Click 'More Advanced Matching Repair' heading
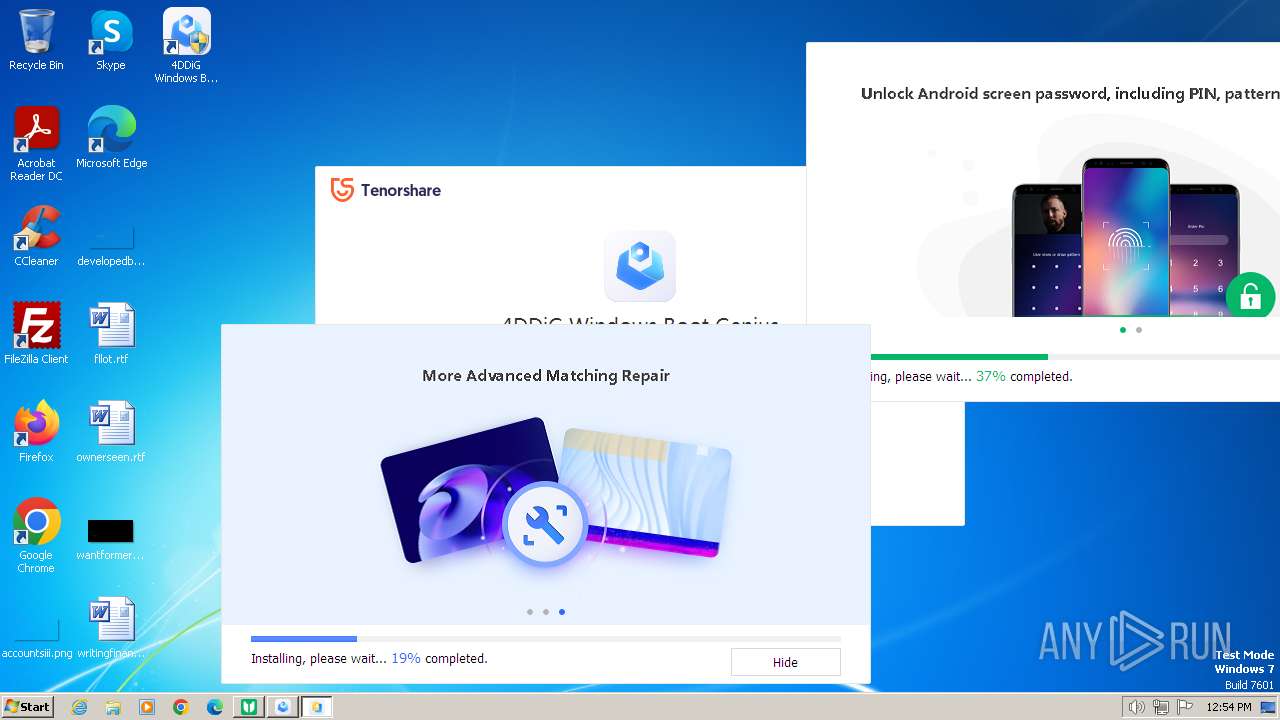Image resolution: width=1280 pixels, height=720 pixels. coord(546,376)
